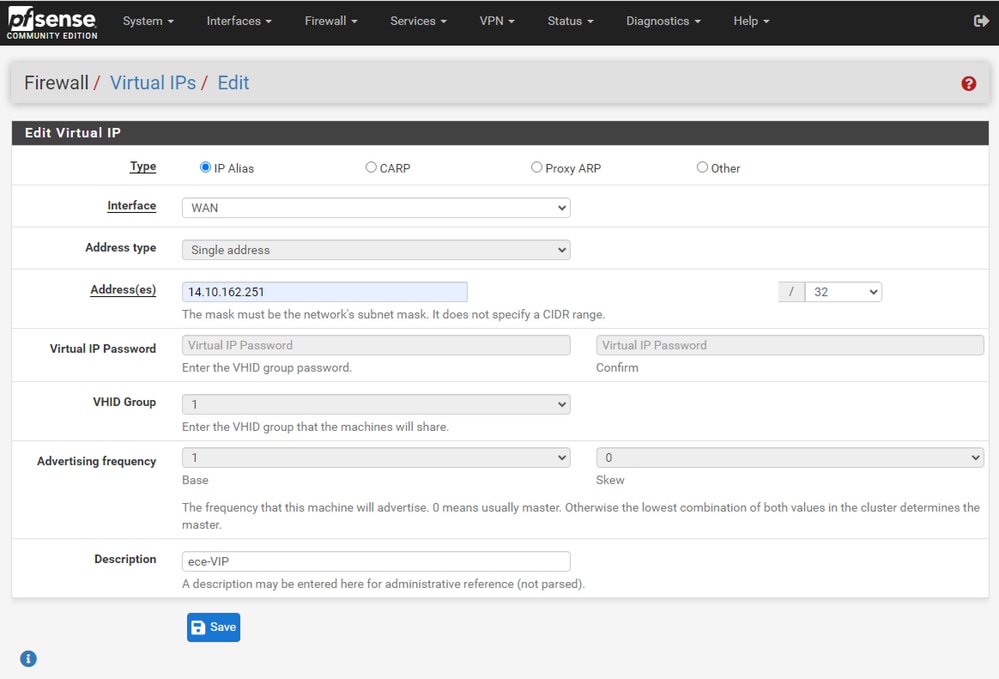Open the subnet mask dropdown showing 32
Screen dimensions: 999x679
coord(843,292)
